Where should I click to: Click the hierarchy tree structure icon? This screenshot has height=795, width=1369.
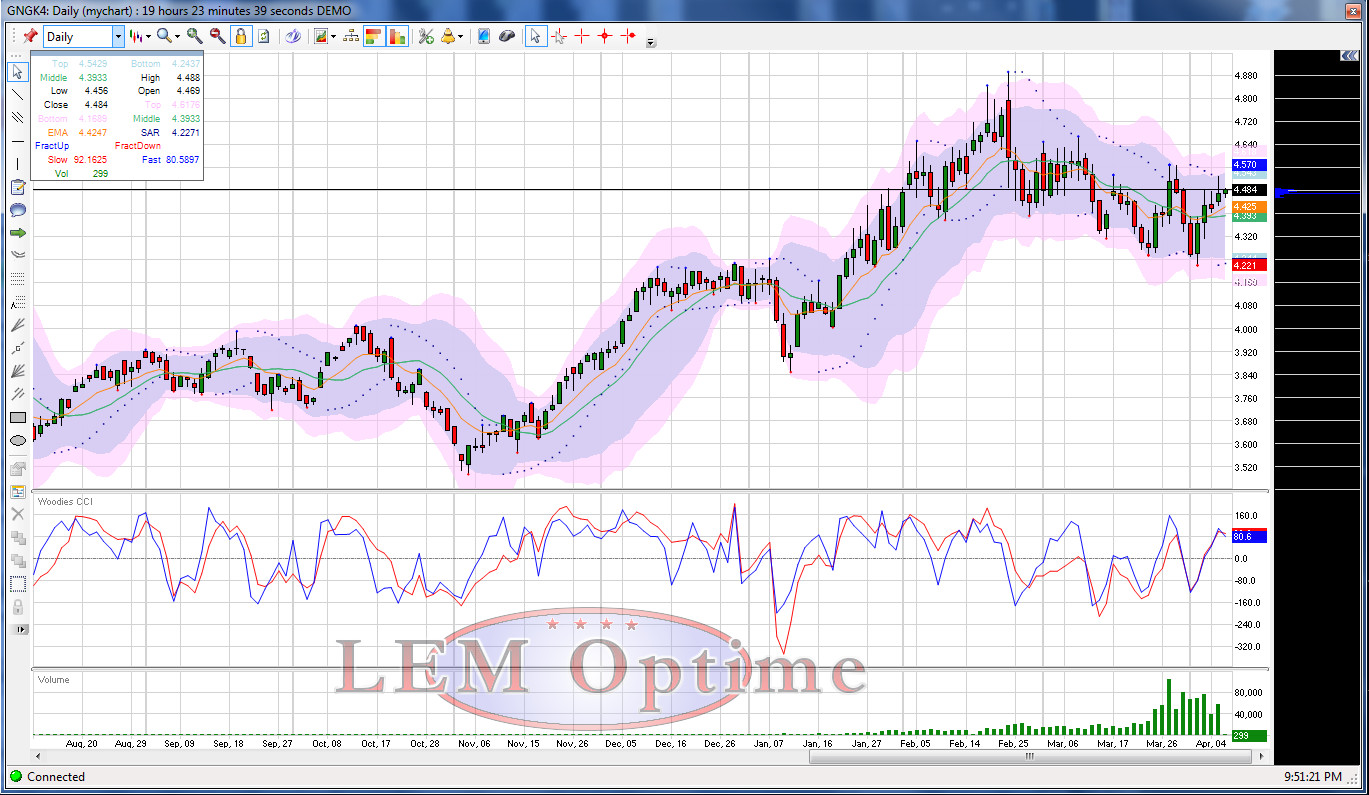coord(351,36)
